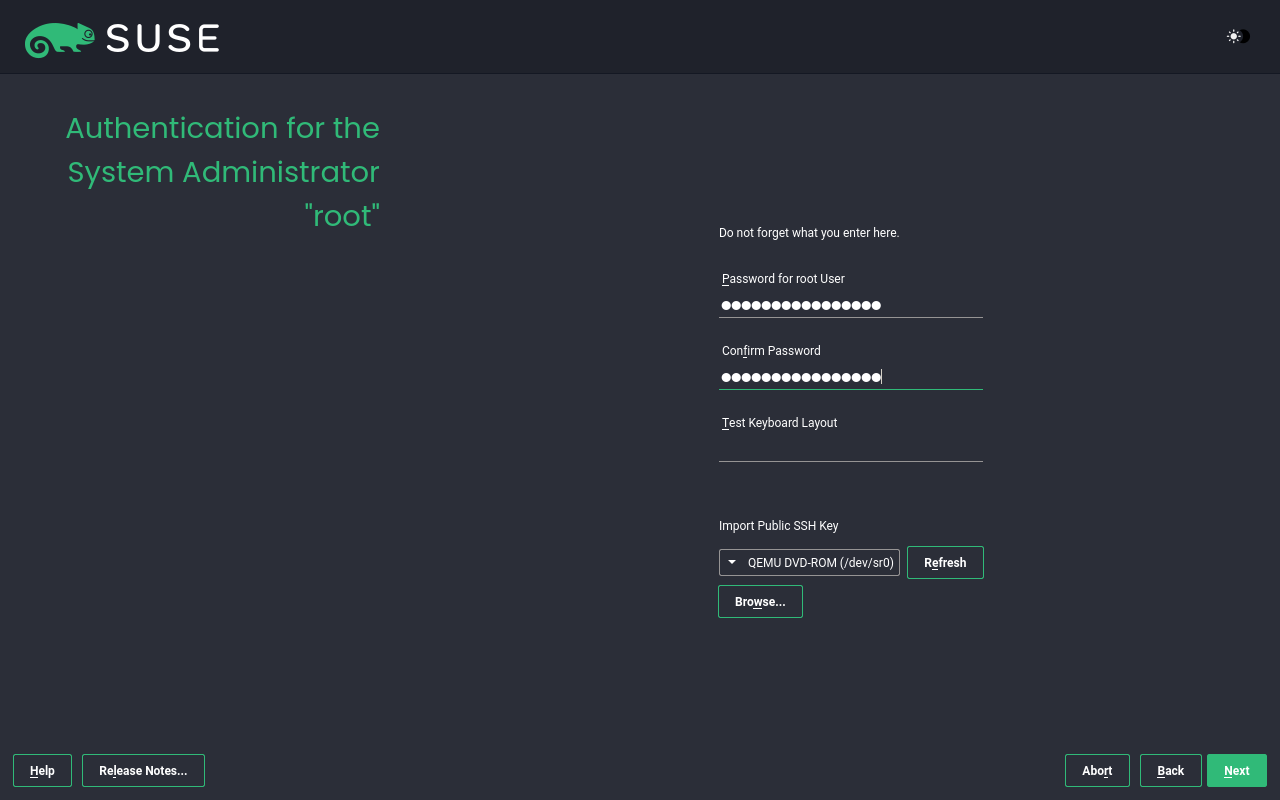This screenshot has height=800, width=1280.
Task: Open the QEMU DVD-ROM device dropdown
Action: pyautogui.click(x=809, y=563)
